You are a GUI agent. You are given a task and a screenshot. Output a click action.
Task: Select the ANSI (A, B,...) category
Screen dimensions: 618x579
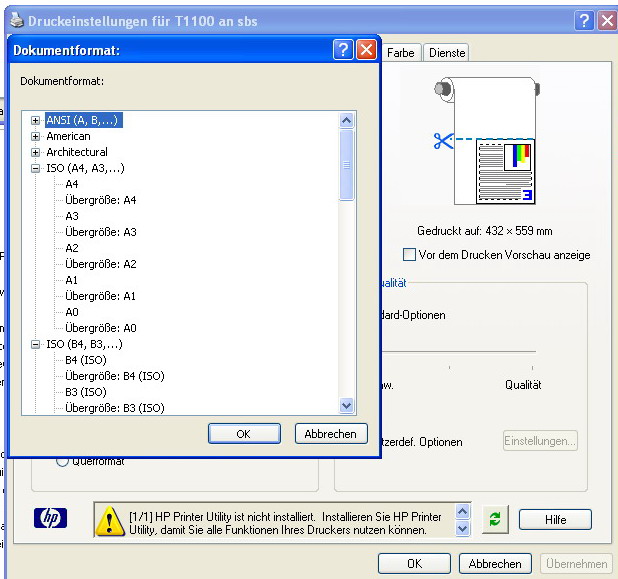[x=84, y=120]
